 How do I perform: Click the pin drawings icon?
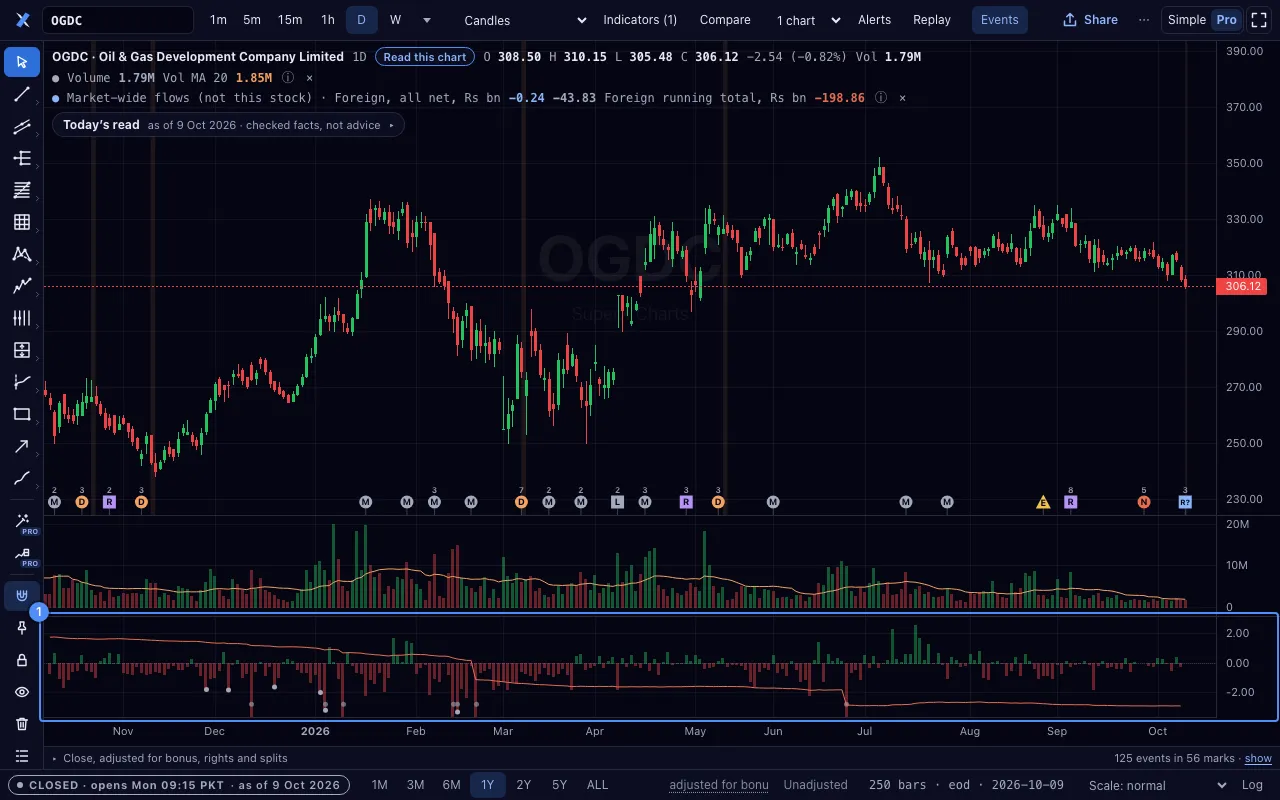point(22,628)
